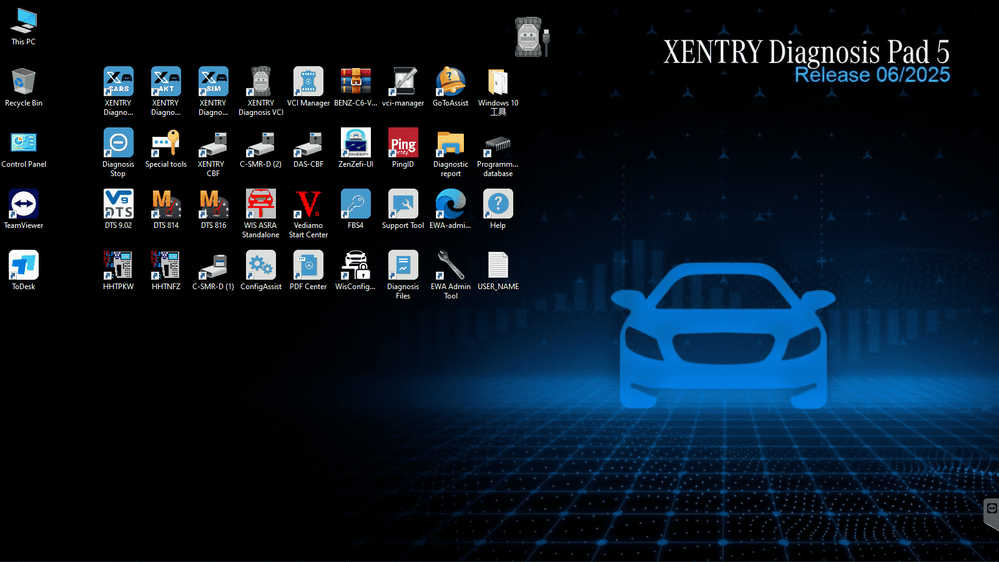Open the Recycle Bin

point(23,82)
